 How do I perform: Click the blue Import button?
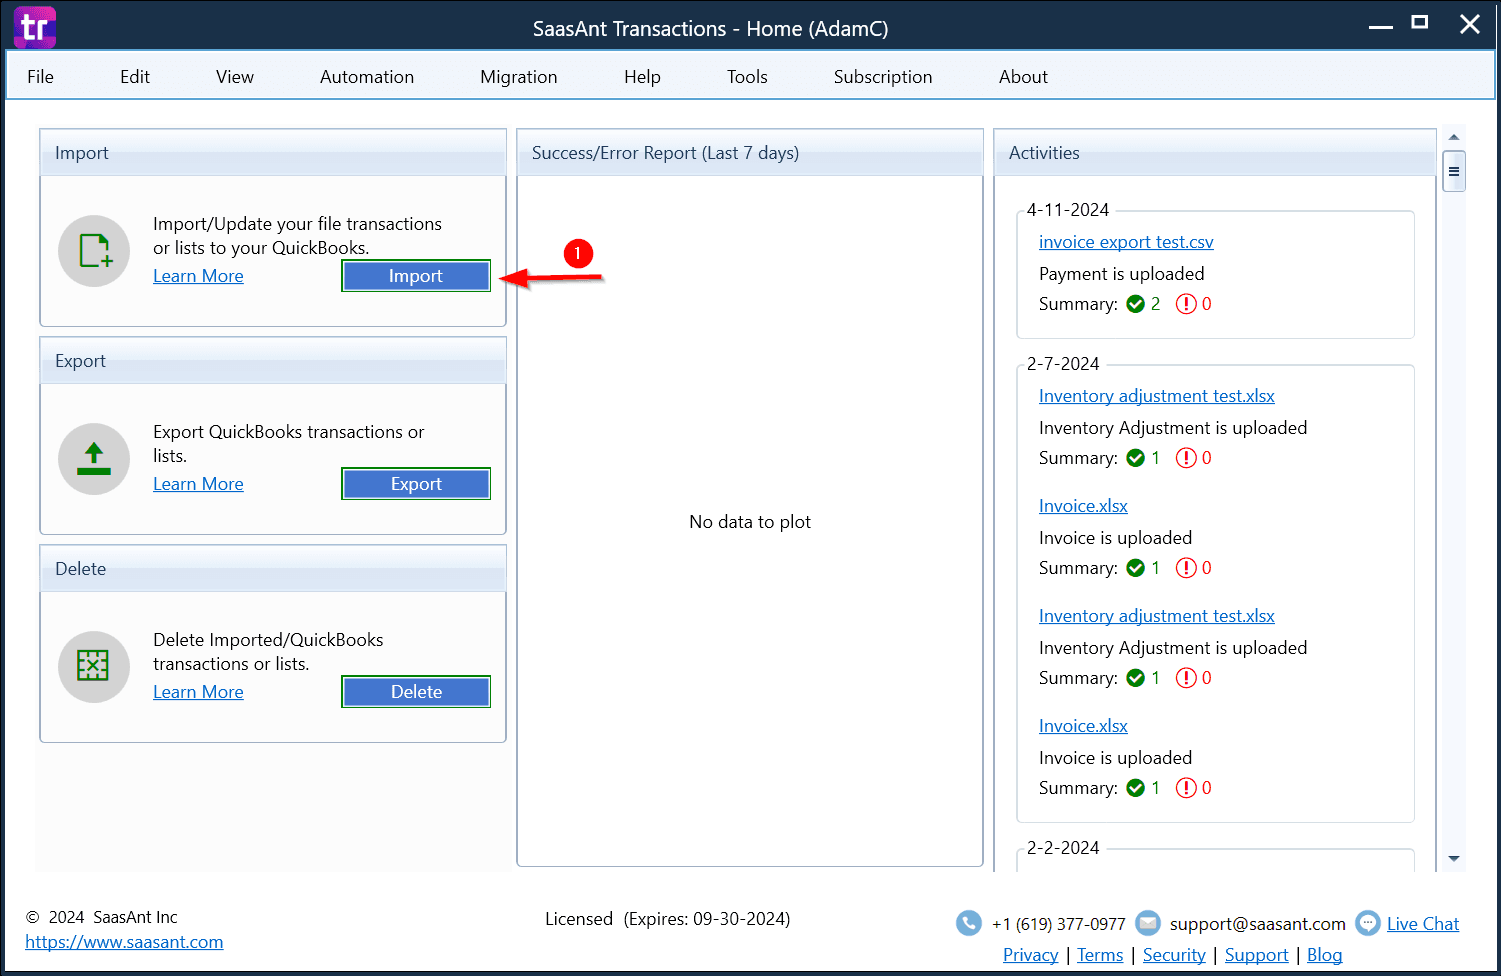(416, 276)
